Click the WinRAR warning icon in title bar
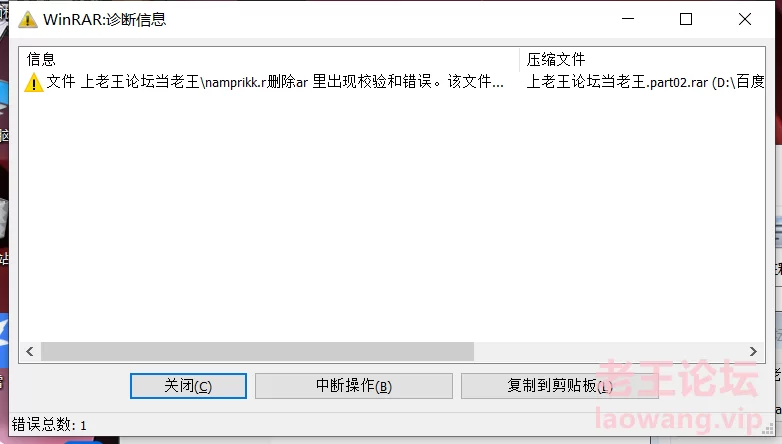The width and height of the screenshot is (782, 444). point(28,19)
